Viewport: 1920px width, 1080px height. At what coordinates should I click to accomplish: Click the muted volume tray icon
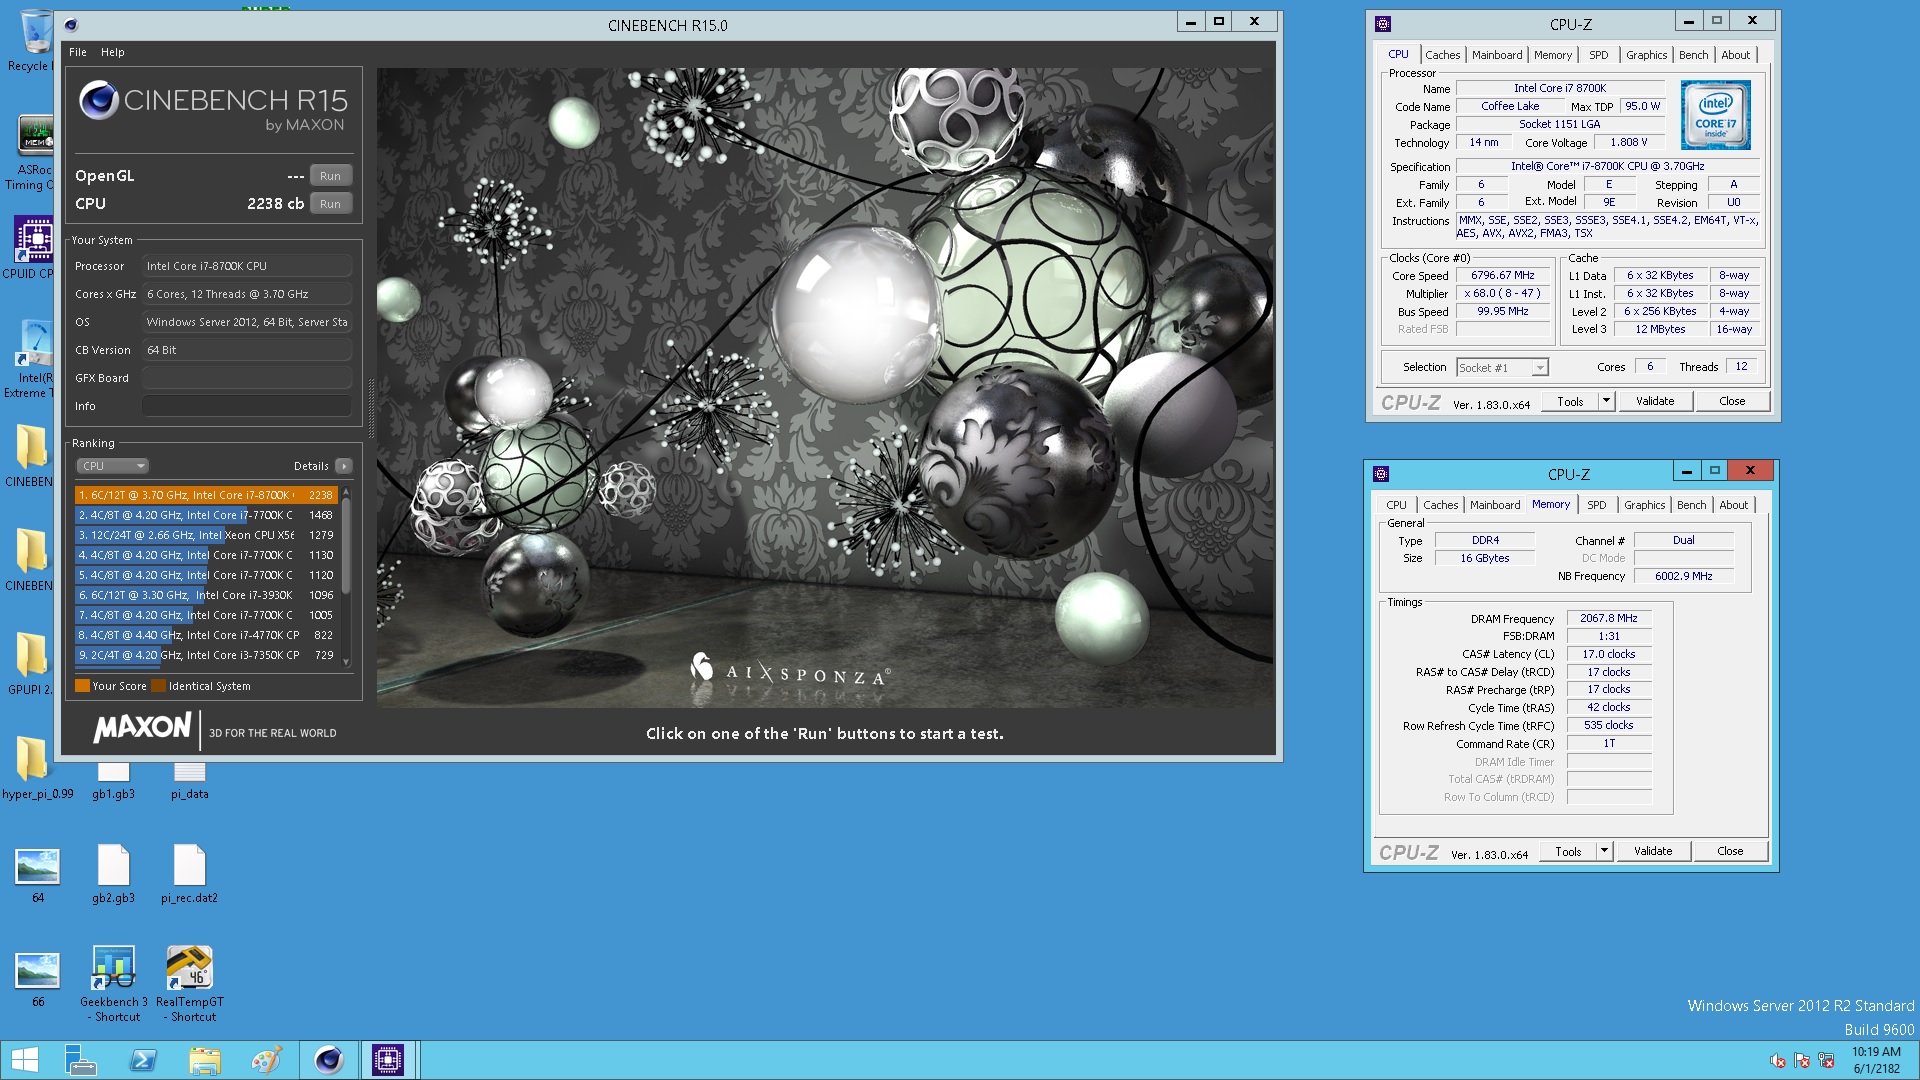[x=1778, y=1061]
